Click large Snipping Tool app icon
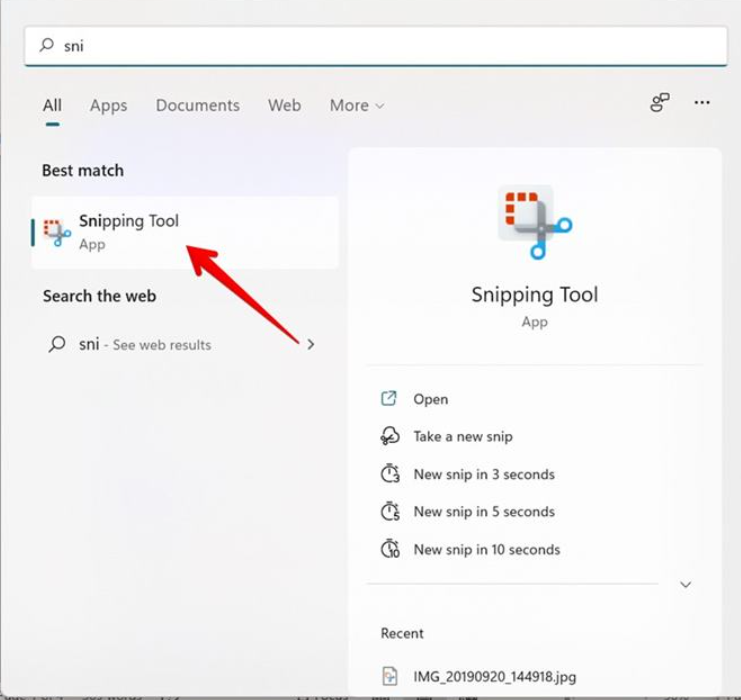Viewport: 741px width, 700px height. coord(535,222)
